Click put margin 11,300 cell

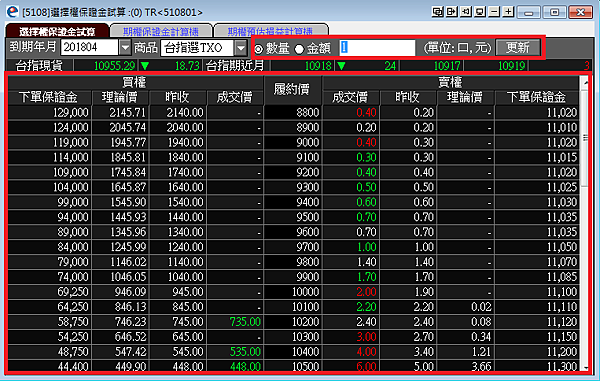click(536, 366)
